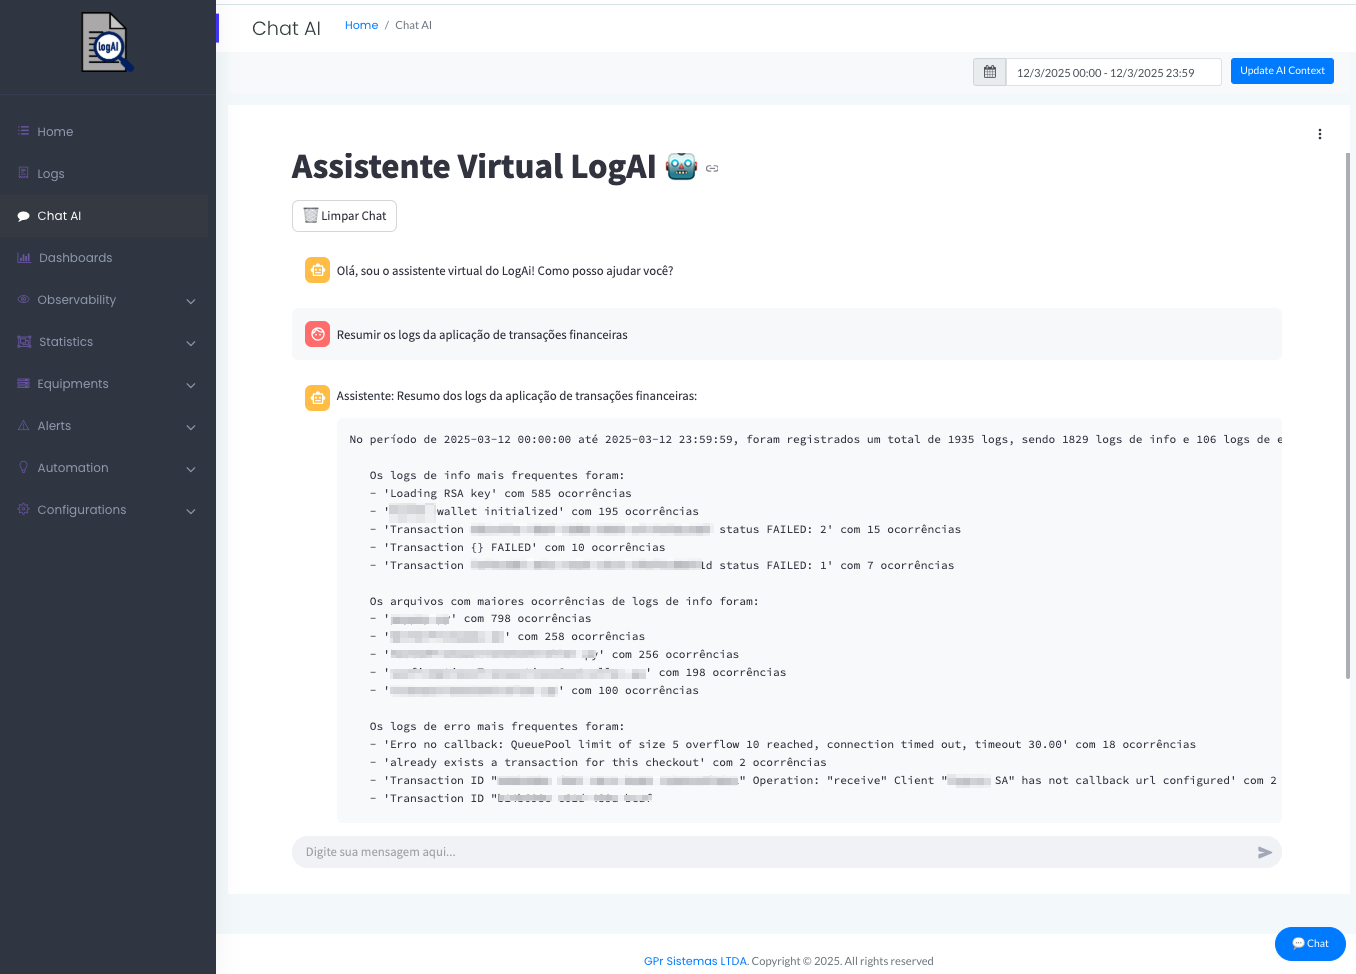Image resolution: width=1356 pixels, height=974 pixels.
Task: Open the floating Chat widget button
Action: 1309,943
